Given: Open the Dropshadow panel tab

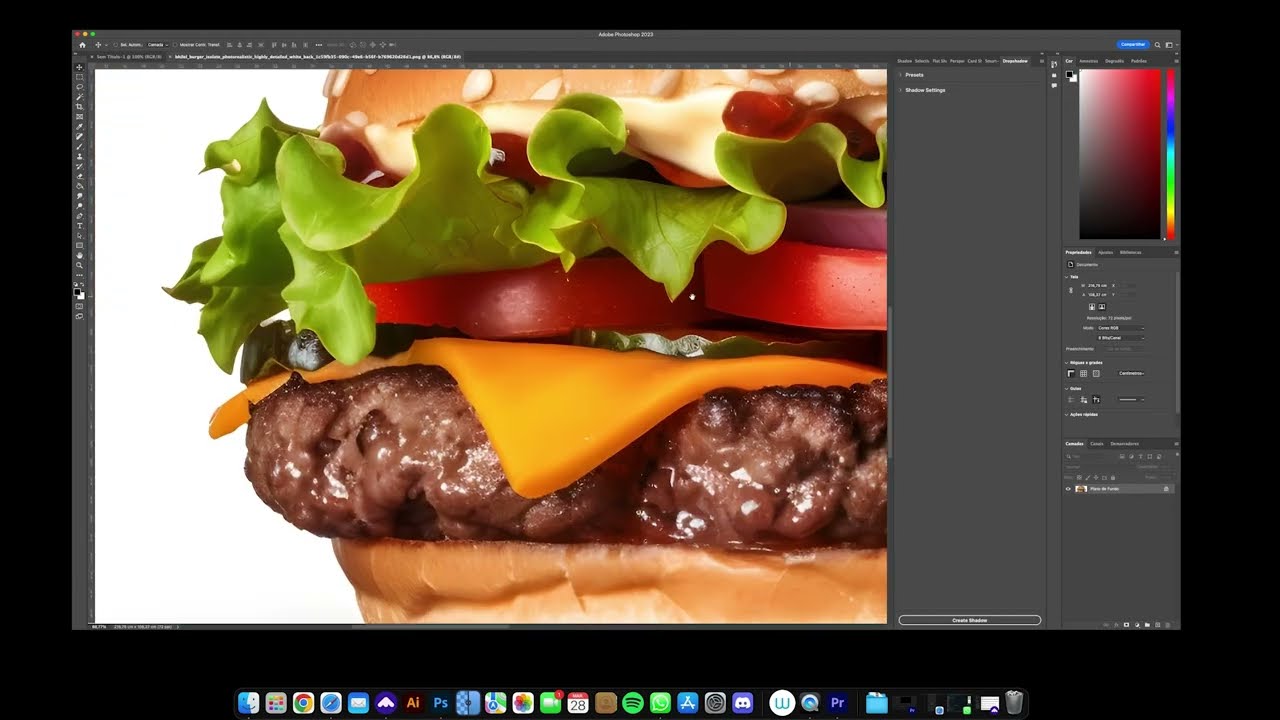Looking at the screenshot, I should click(x=1015, y=61).
